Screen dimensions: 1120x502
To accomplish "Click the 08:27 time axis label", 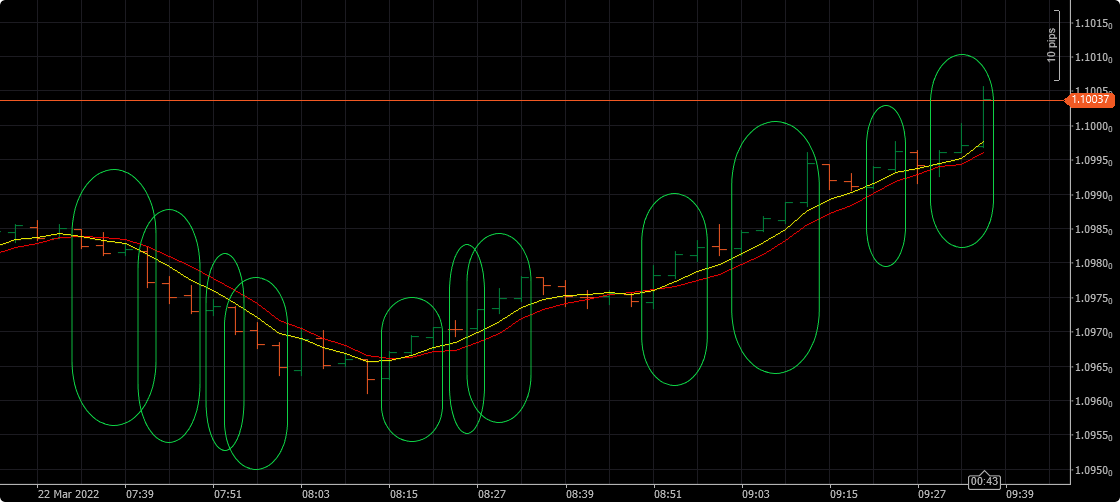I will [491, 493].
